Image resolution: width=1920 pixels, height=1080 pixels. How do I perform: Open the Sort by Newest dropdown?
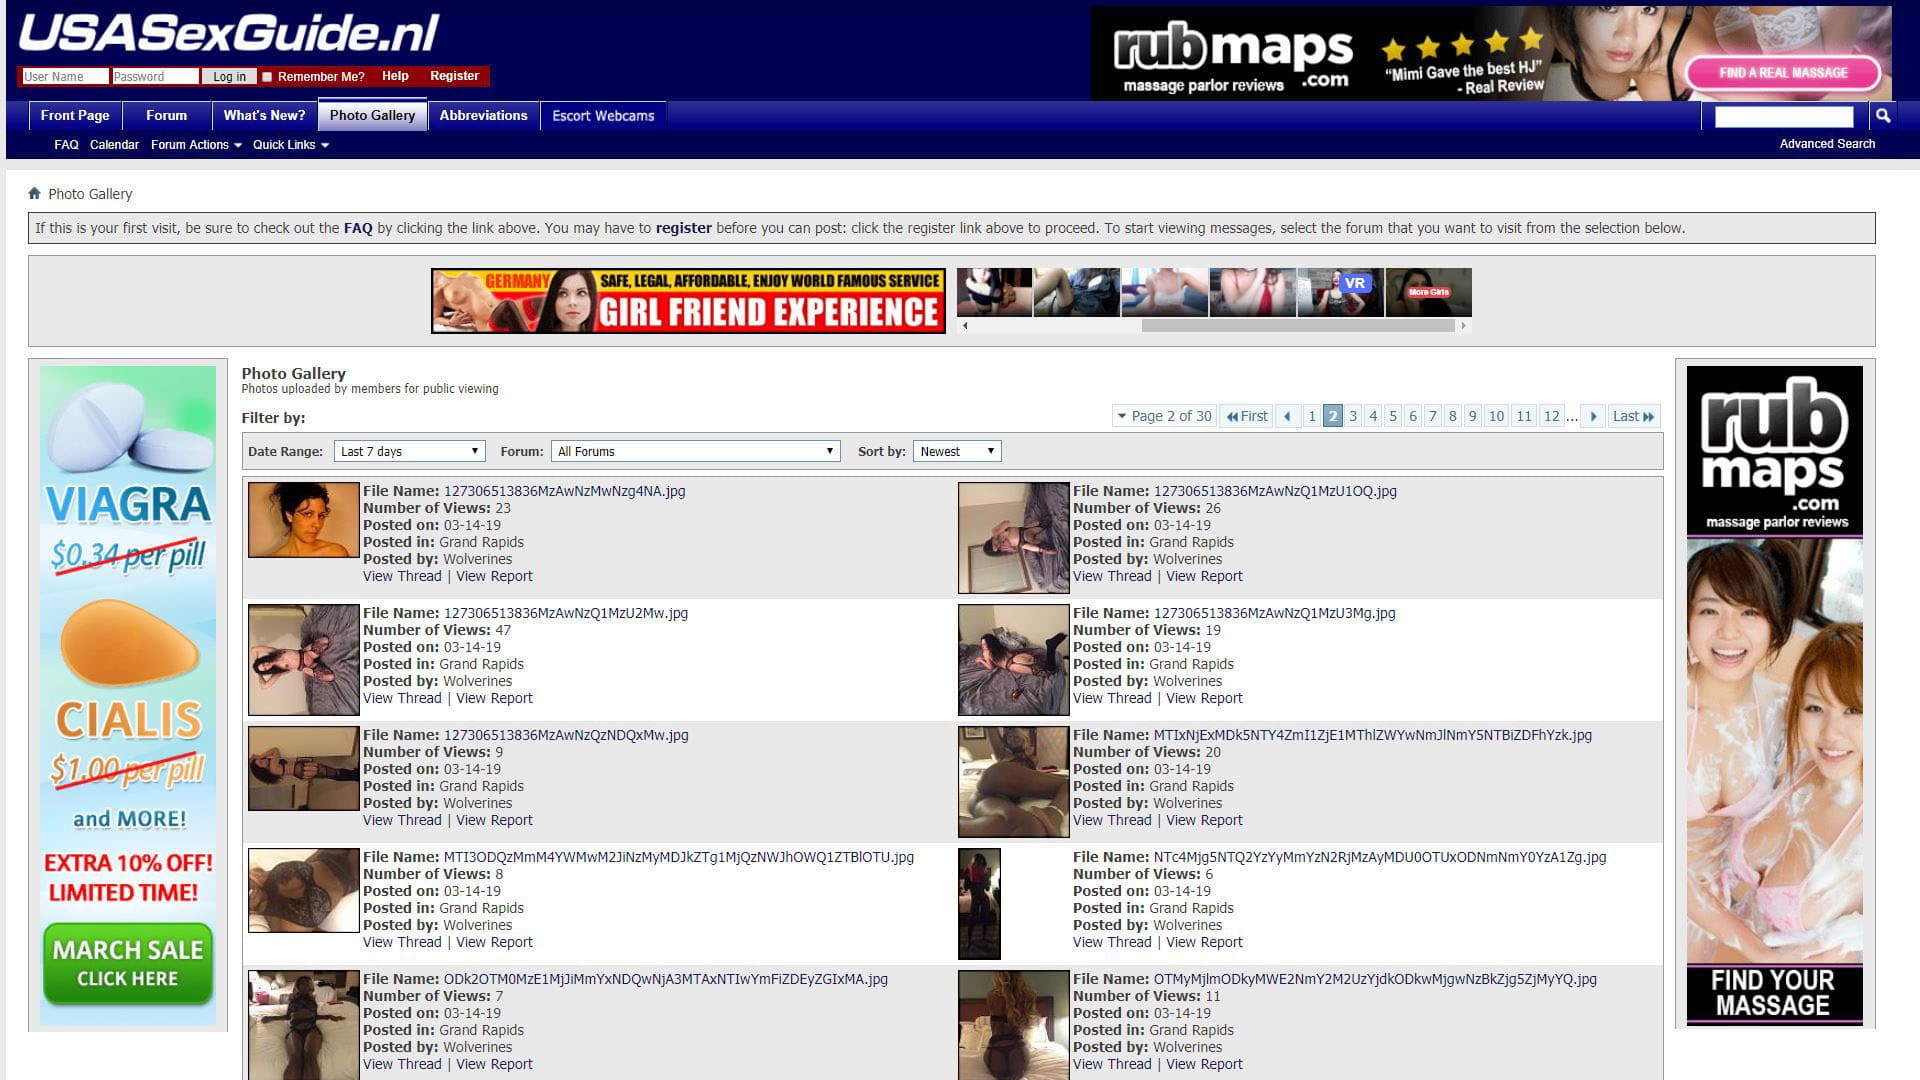tap(957, 452)
